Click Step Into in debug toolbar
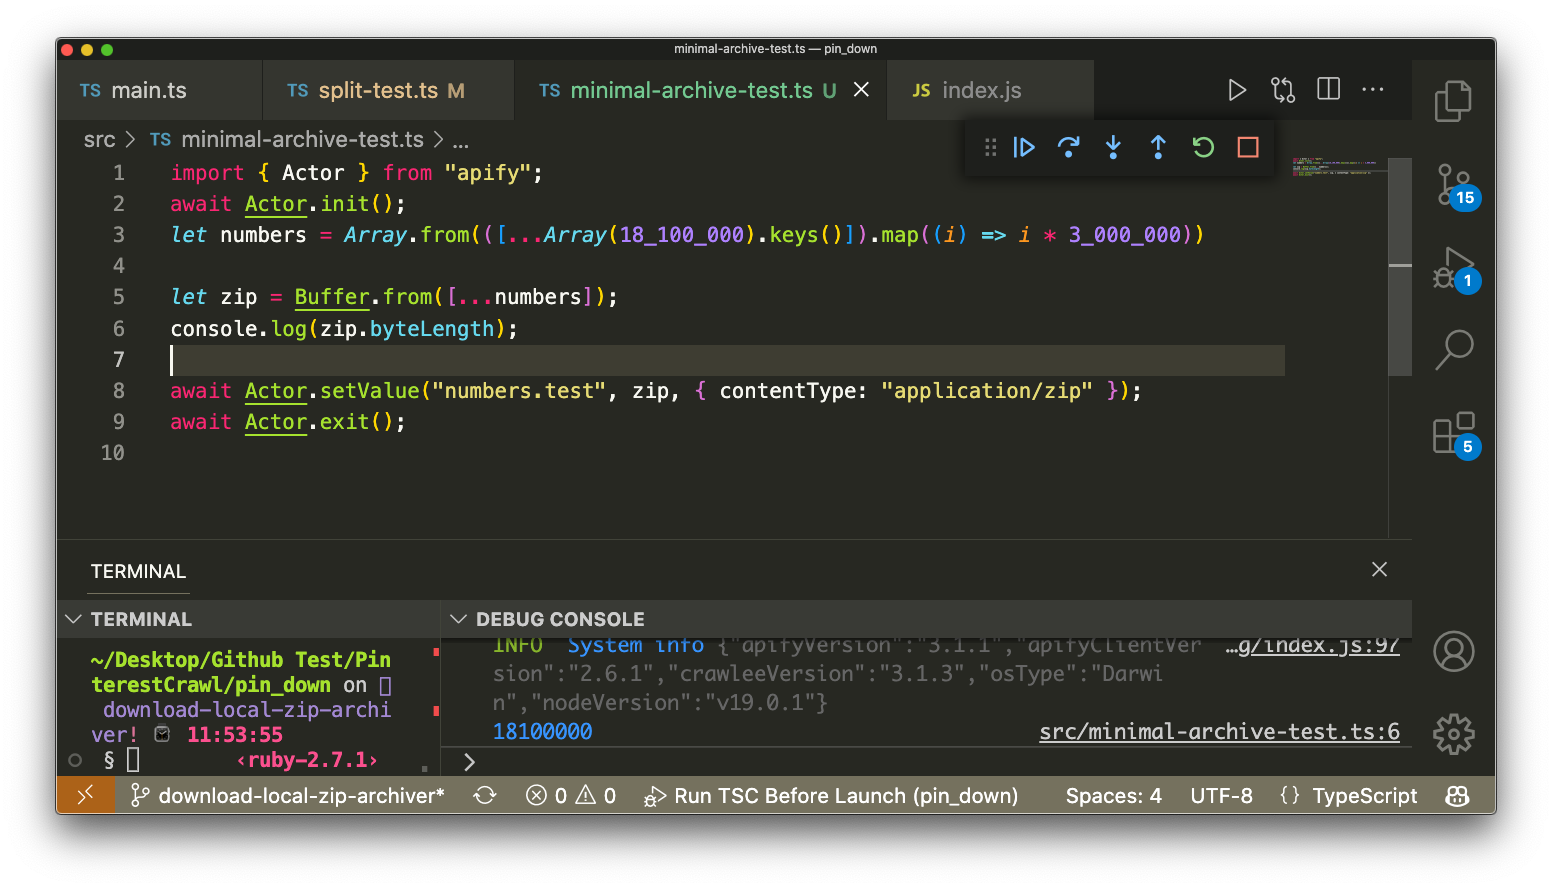This screenshot has height=888, width=1552. 1113,148
